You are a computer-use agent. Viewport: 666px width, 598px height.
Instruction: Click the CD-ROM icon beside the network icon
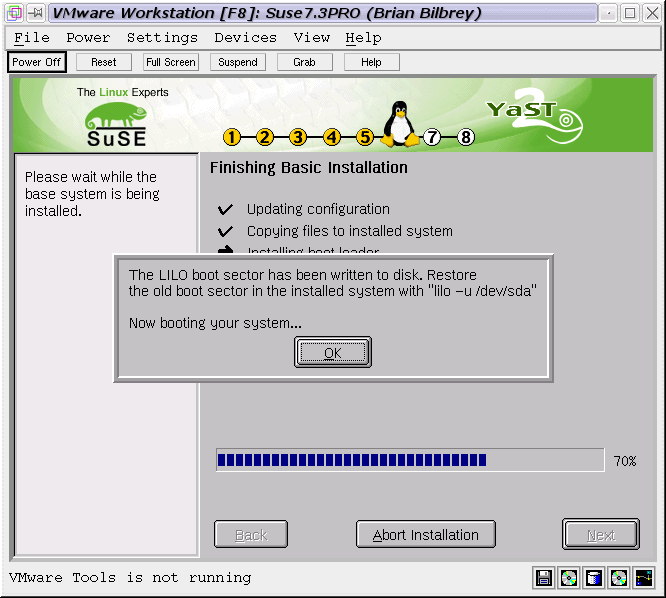619,578
